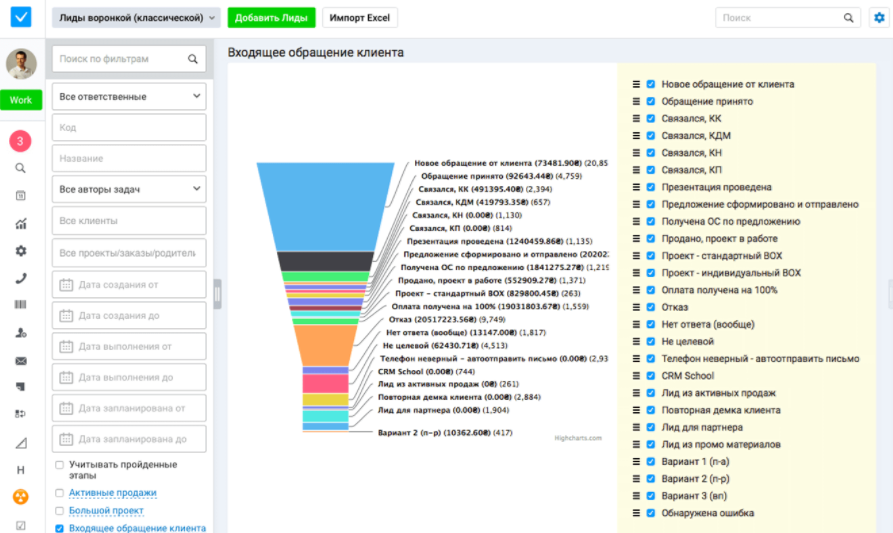Grab the reorder handle for Обнаружена ошибка
Viewport: 893px width, 533px height.
coord(636,513)
